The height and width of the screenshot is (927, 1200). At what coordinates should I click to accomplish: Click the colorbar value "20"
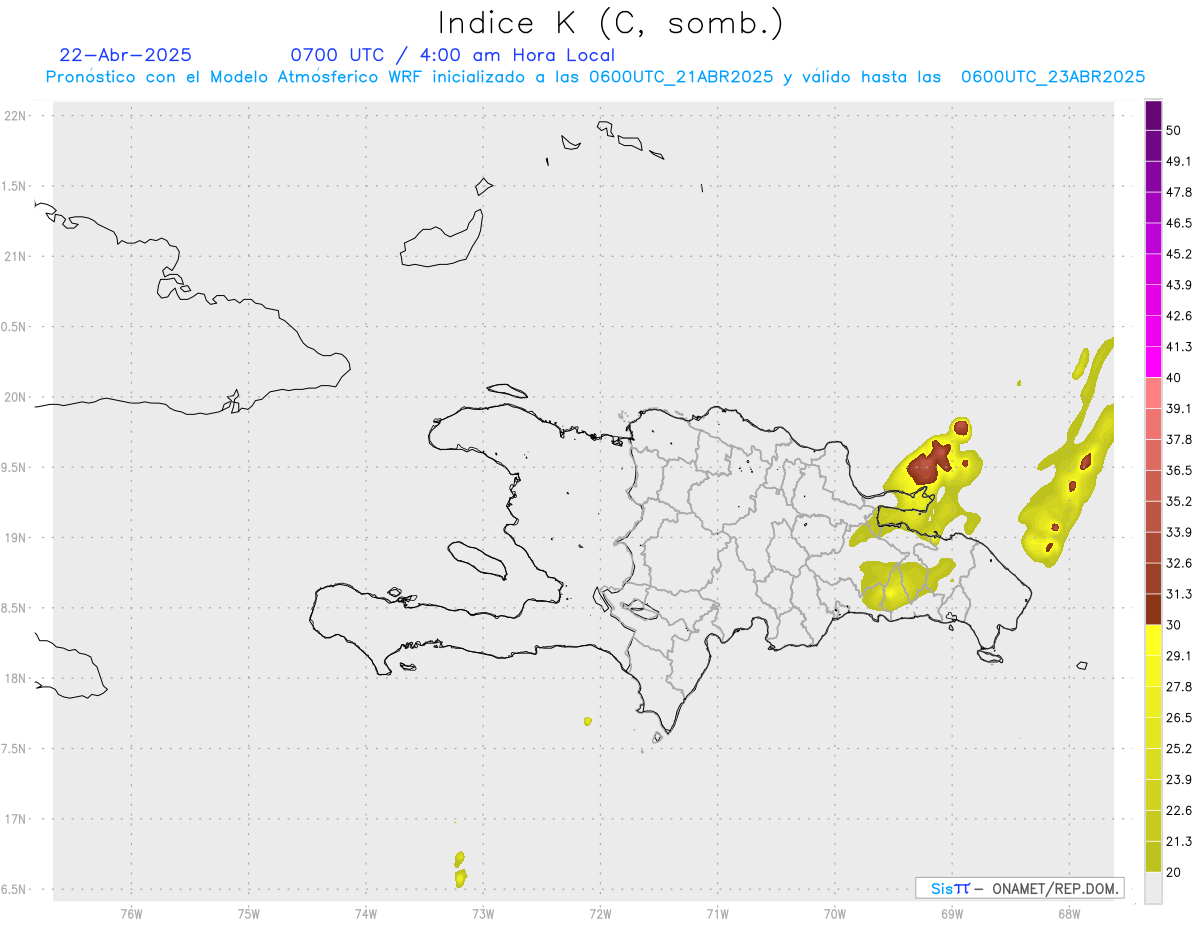click(x=1174, y=872)
